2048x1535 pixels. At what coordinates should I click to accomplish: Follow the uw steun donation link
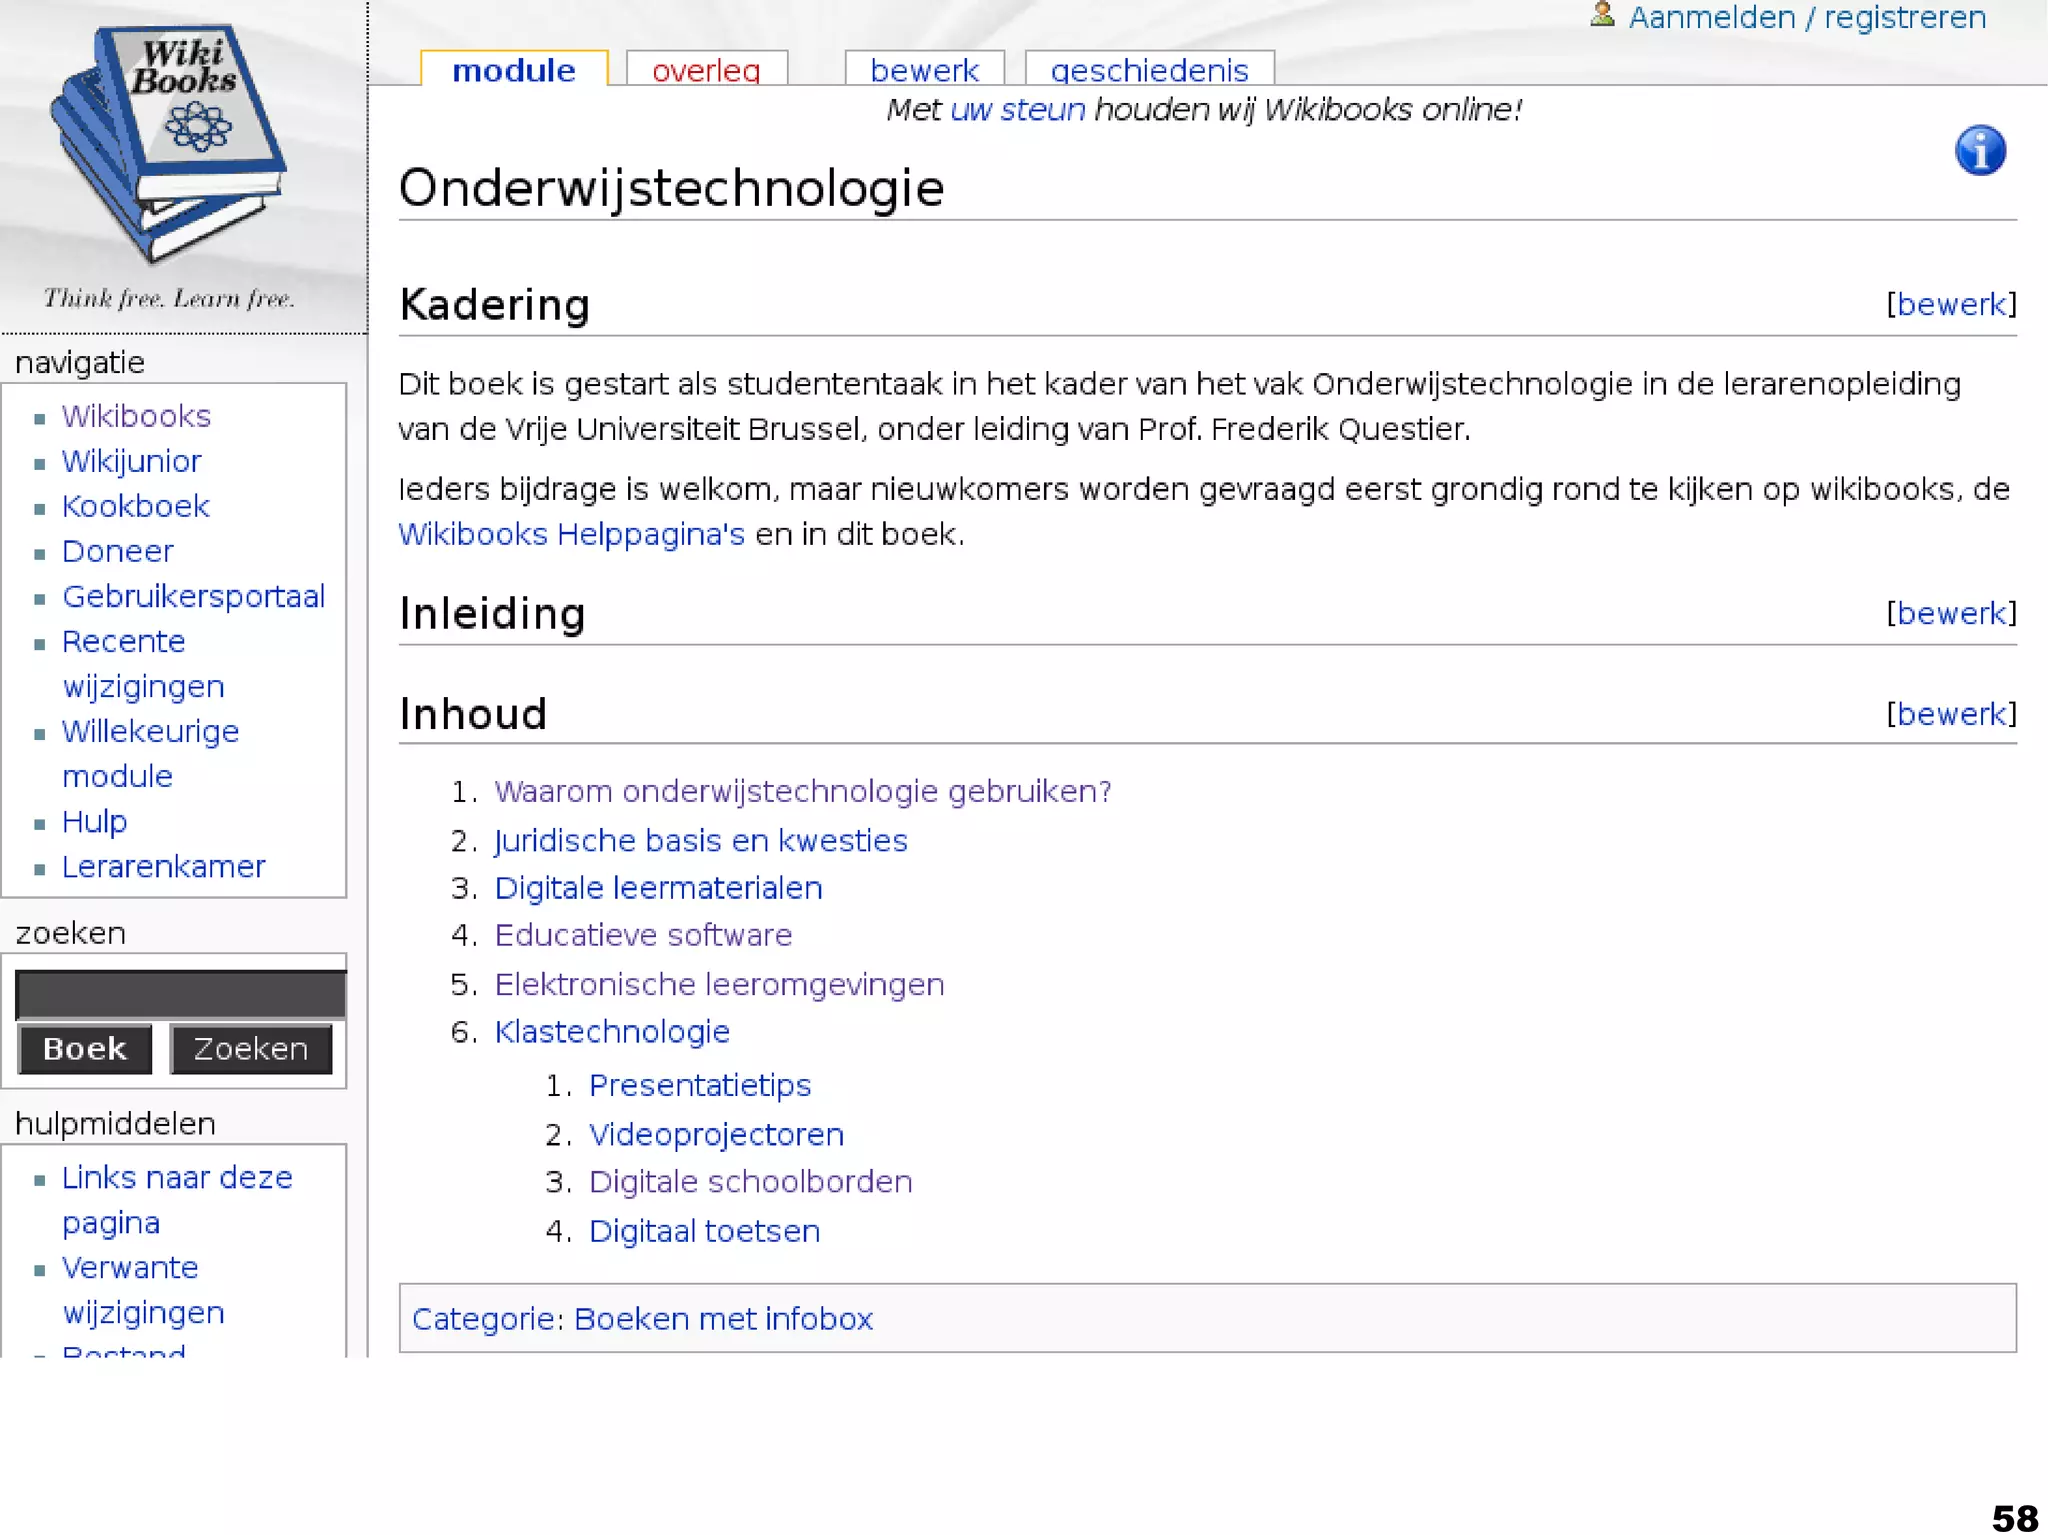[1017, 109]
